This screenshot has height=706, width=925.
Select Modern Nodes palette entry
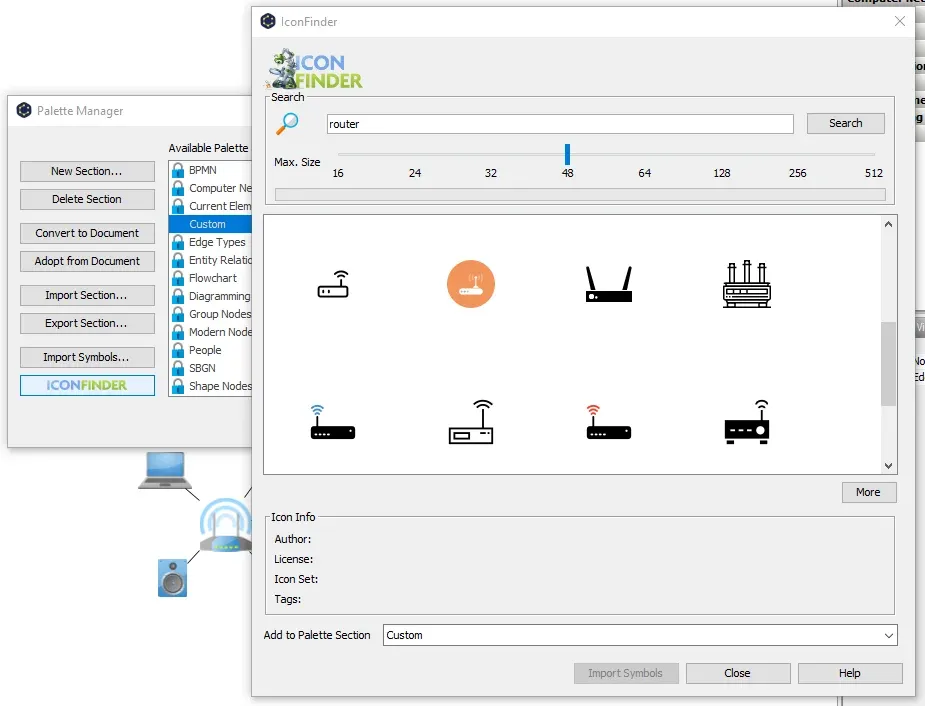[x=210, y=332]
